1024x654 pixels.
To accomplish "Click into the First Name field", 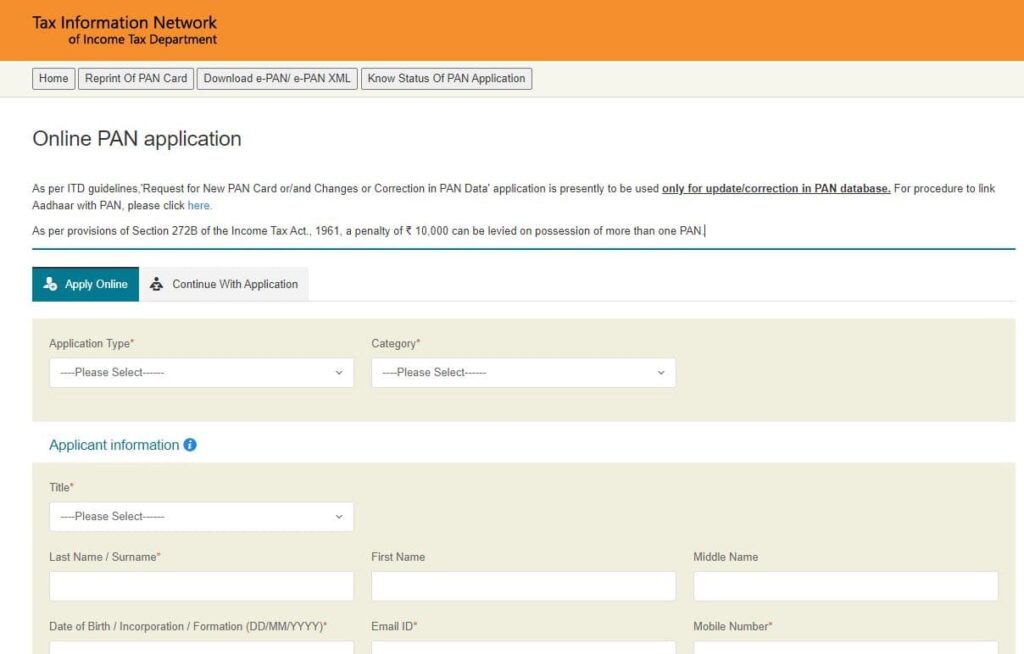I will tap(523, 586).
